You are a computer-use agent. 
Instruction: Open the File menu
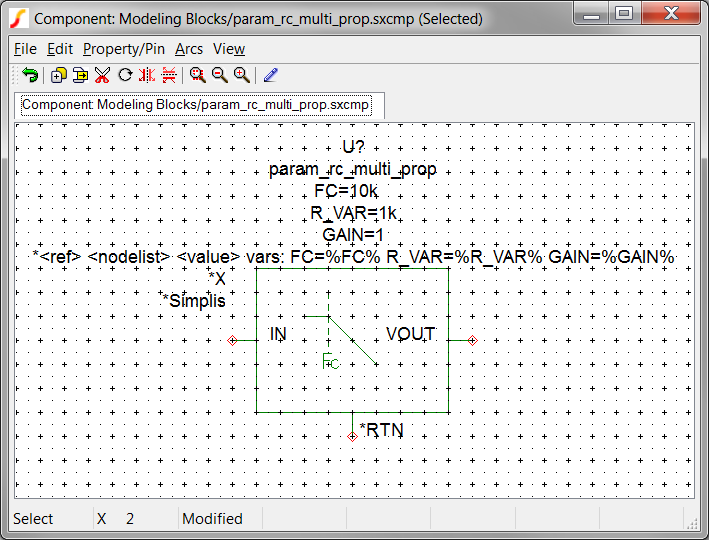point(25,49)
